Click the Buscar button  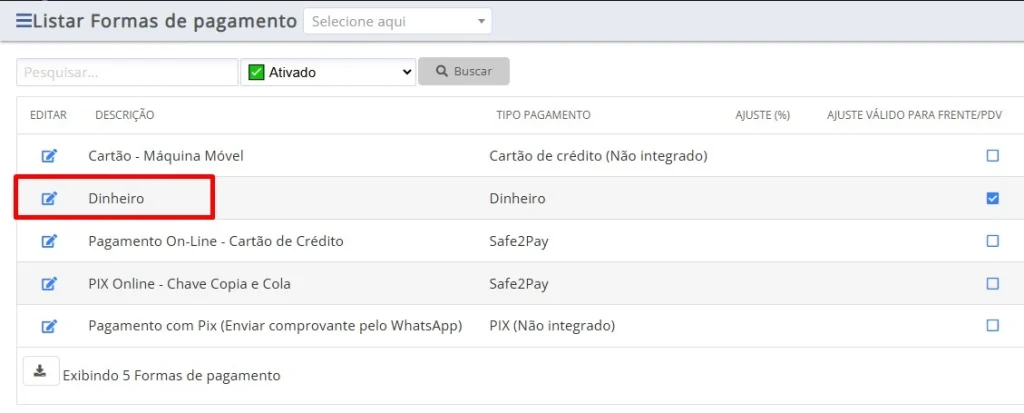(x=464, y=71)
